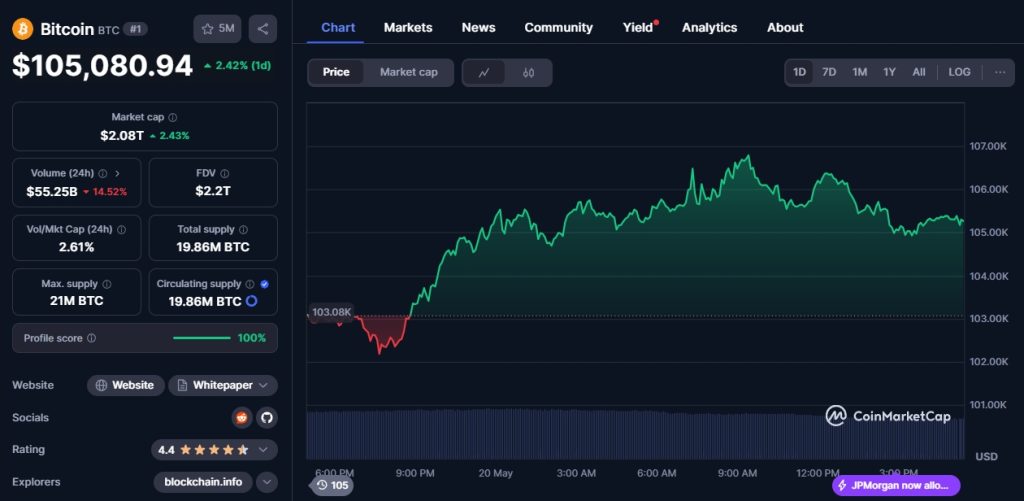The width and height of the screenshot is (1024, 501).
Task: Click the 107.00K axis label
Action: pos(988,146)
